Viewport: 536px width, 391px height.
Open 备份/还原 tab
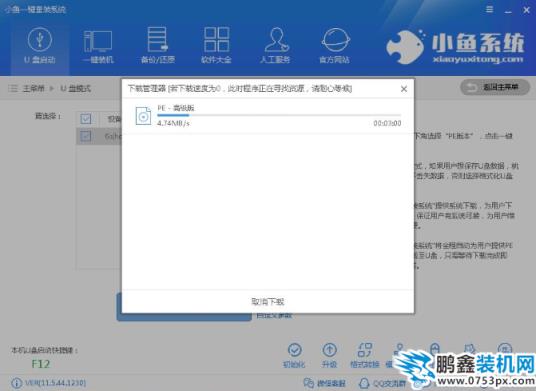pyautogui.click(x=158, y=46)
